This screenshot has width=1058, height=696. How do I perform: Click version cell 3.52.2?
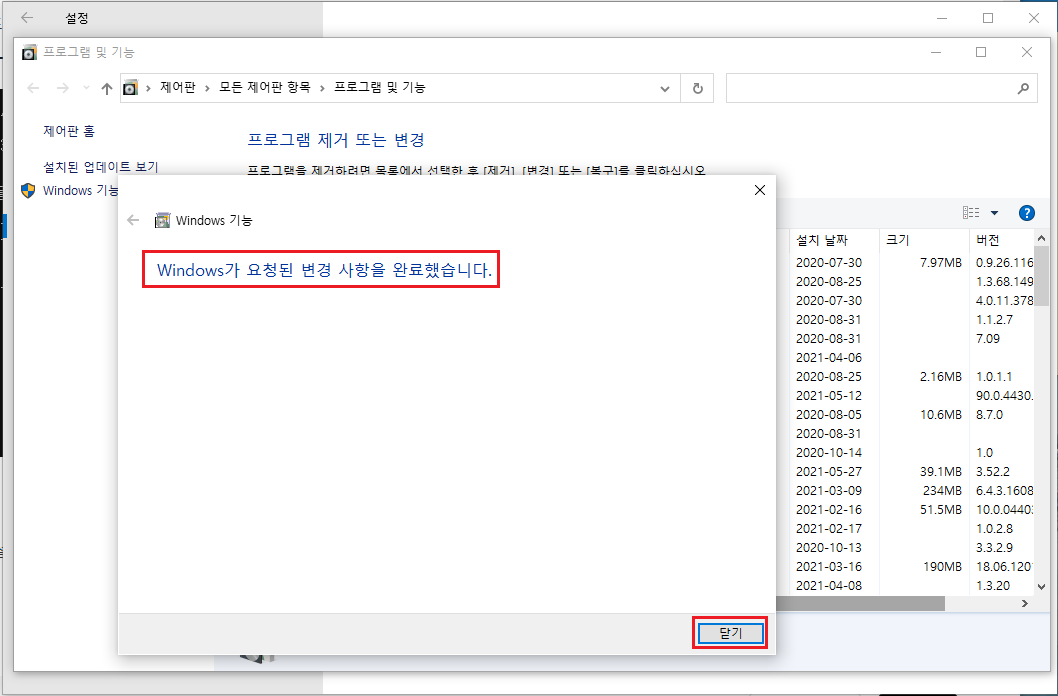point(994,471)
